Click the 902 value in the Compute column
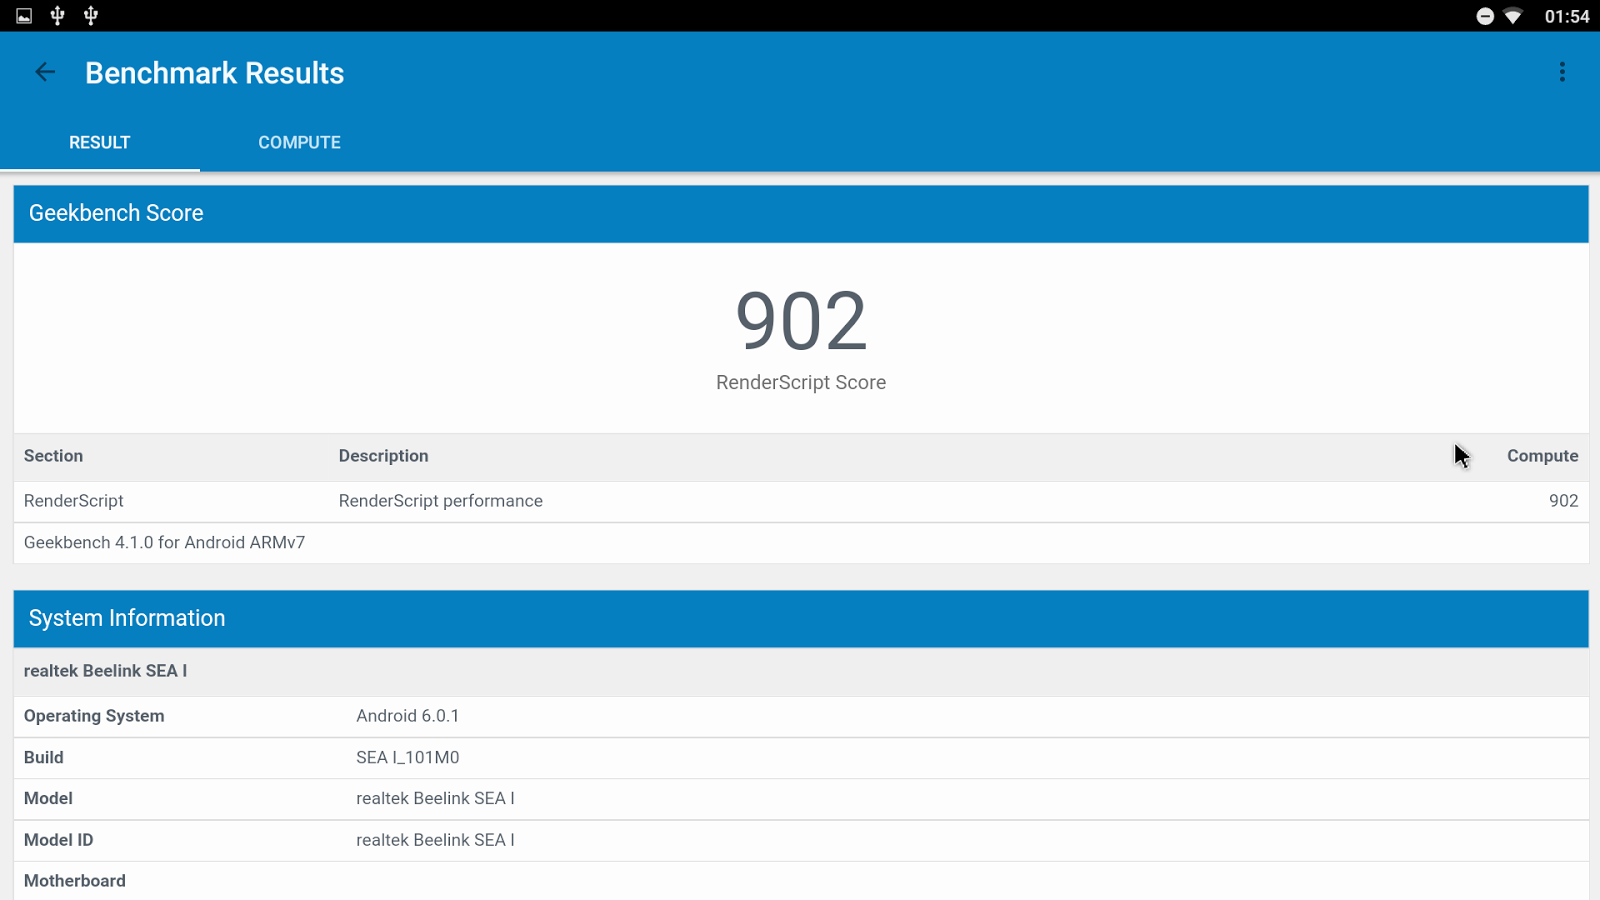 1563,501
